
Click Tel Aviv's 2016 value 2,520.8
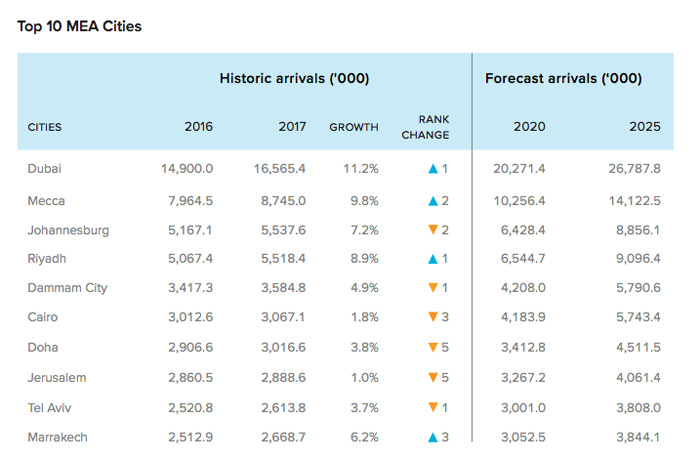click(191, 408)
